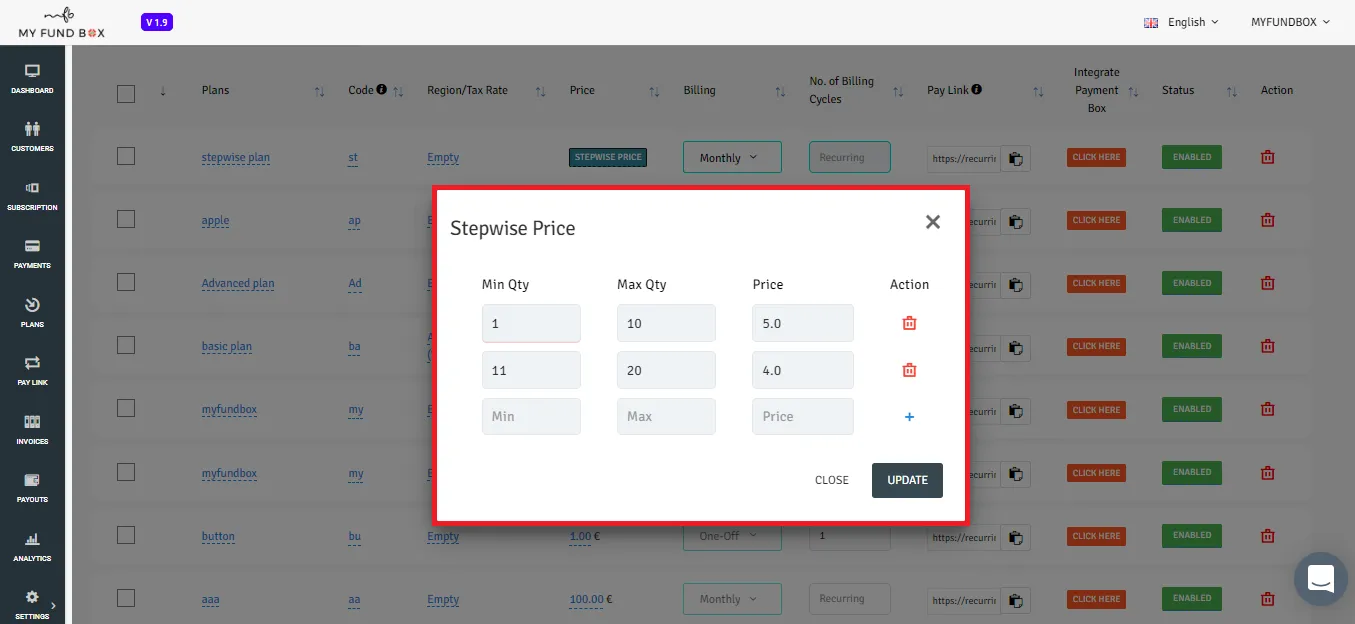Open the MYFUNDBOX account dropdown
1355x624 pixels.
(1291, 22)
